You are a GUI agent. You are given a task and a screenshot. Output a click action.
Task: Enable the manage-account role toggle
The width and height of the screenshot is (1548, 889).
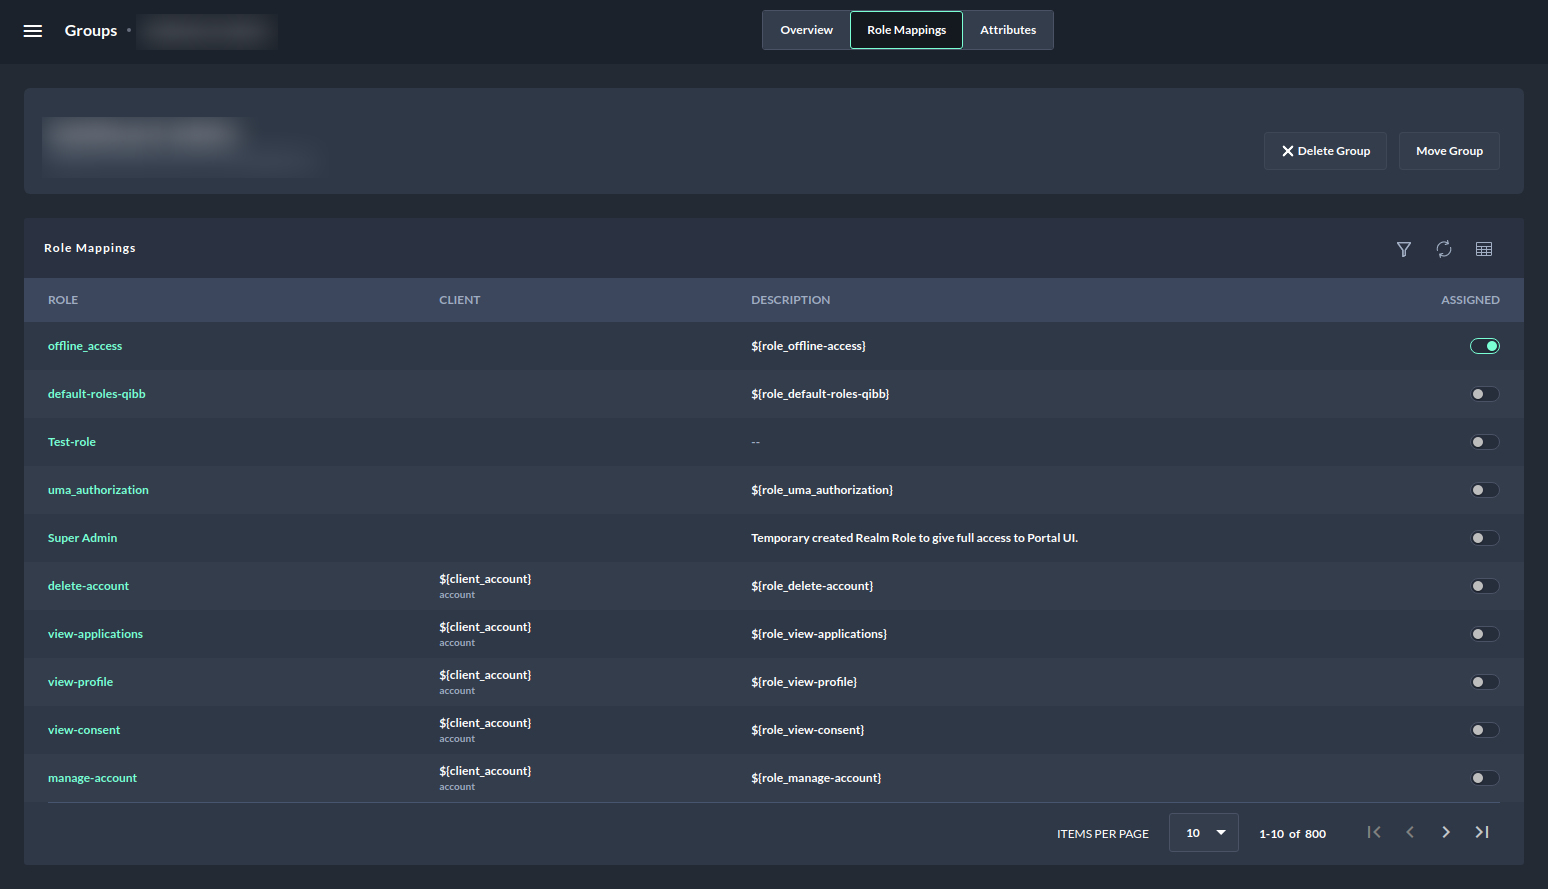1484,778
